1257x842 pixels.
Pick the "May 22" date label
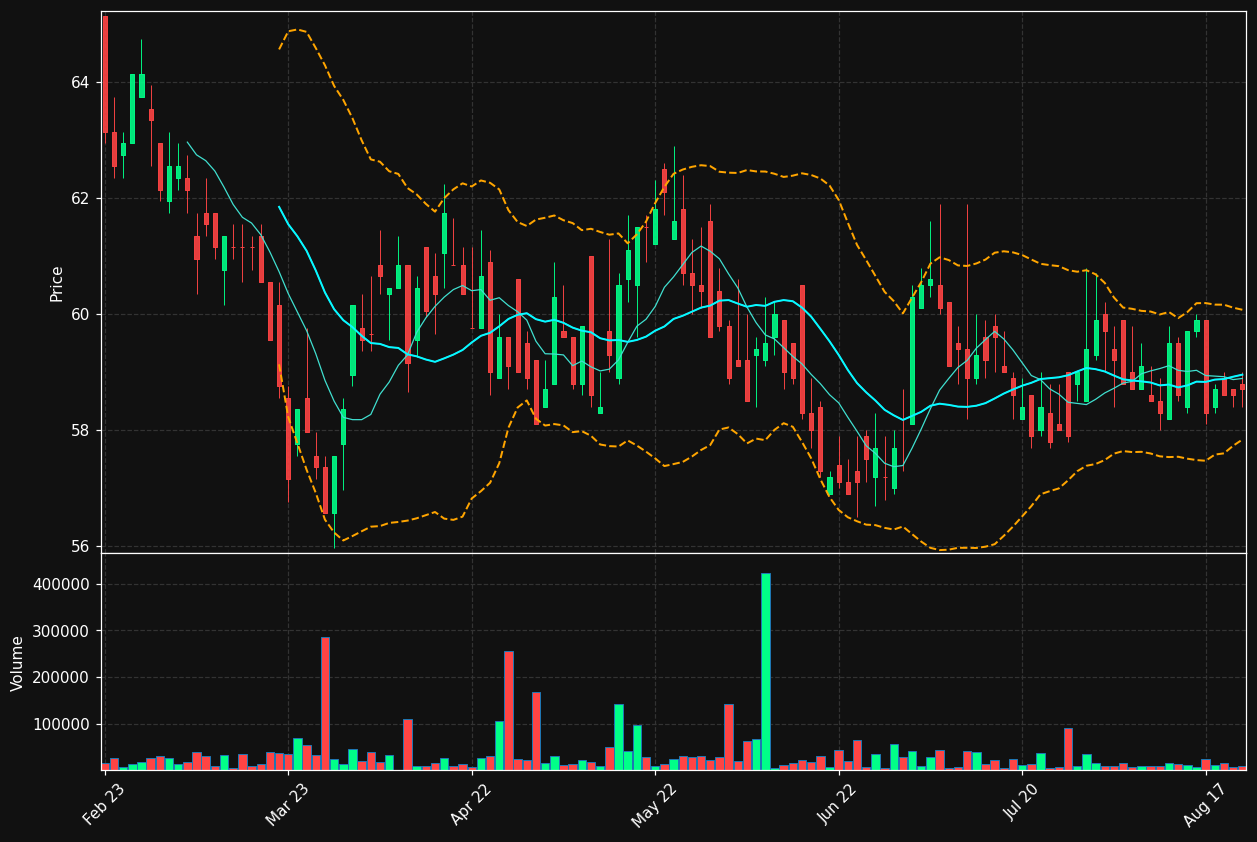click(653, 804)
